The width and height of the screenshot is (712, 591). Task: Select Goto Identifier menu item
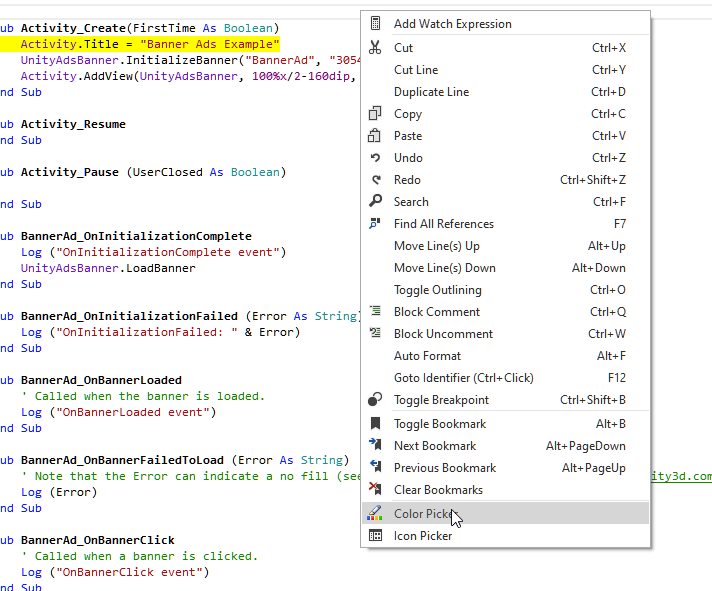(x=505, y=378)
